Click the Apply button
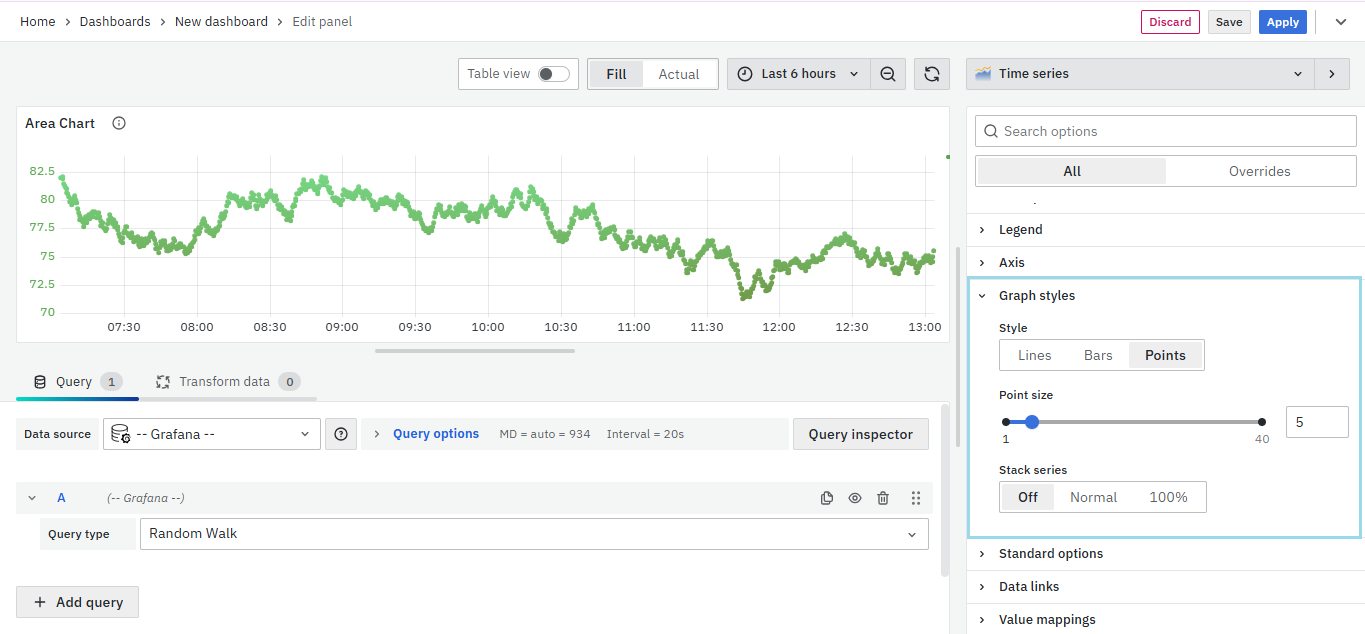The height and width of the screenshot is (634, 1365). tap(1282, 22)
